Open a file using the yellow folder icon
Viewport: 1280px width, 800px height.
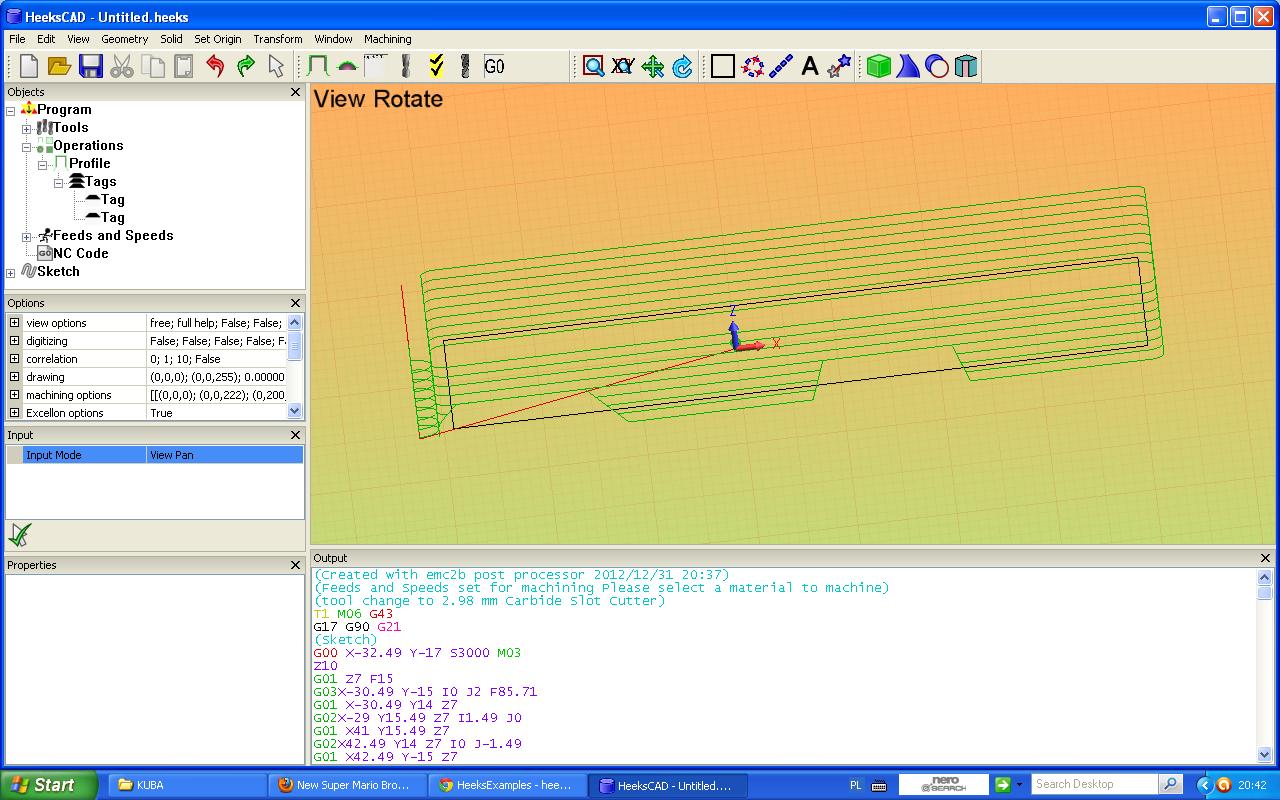point(60,66)
